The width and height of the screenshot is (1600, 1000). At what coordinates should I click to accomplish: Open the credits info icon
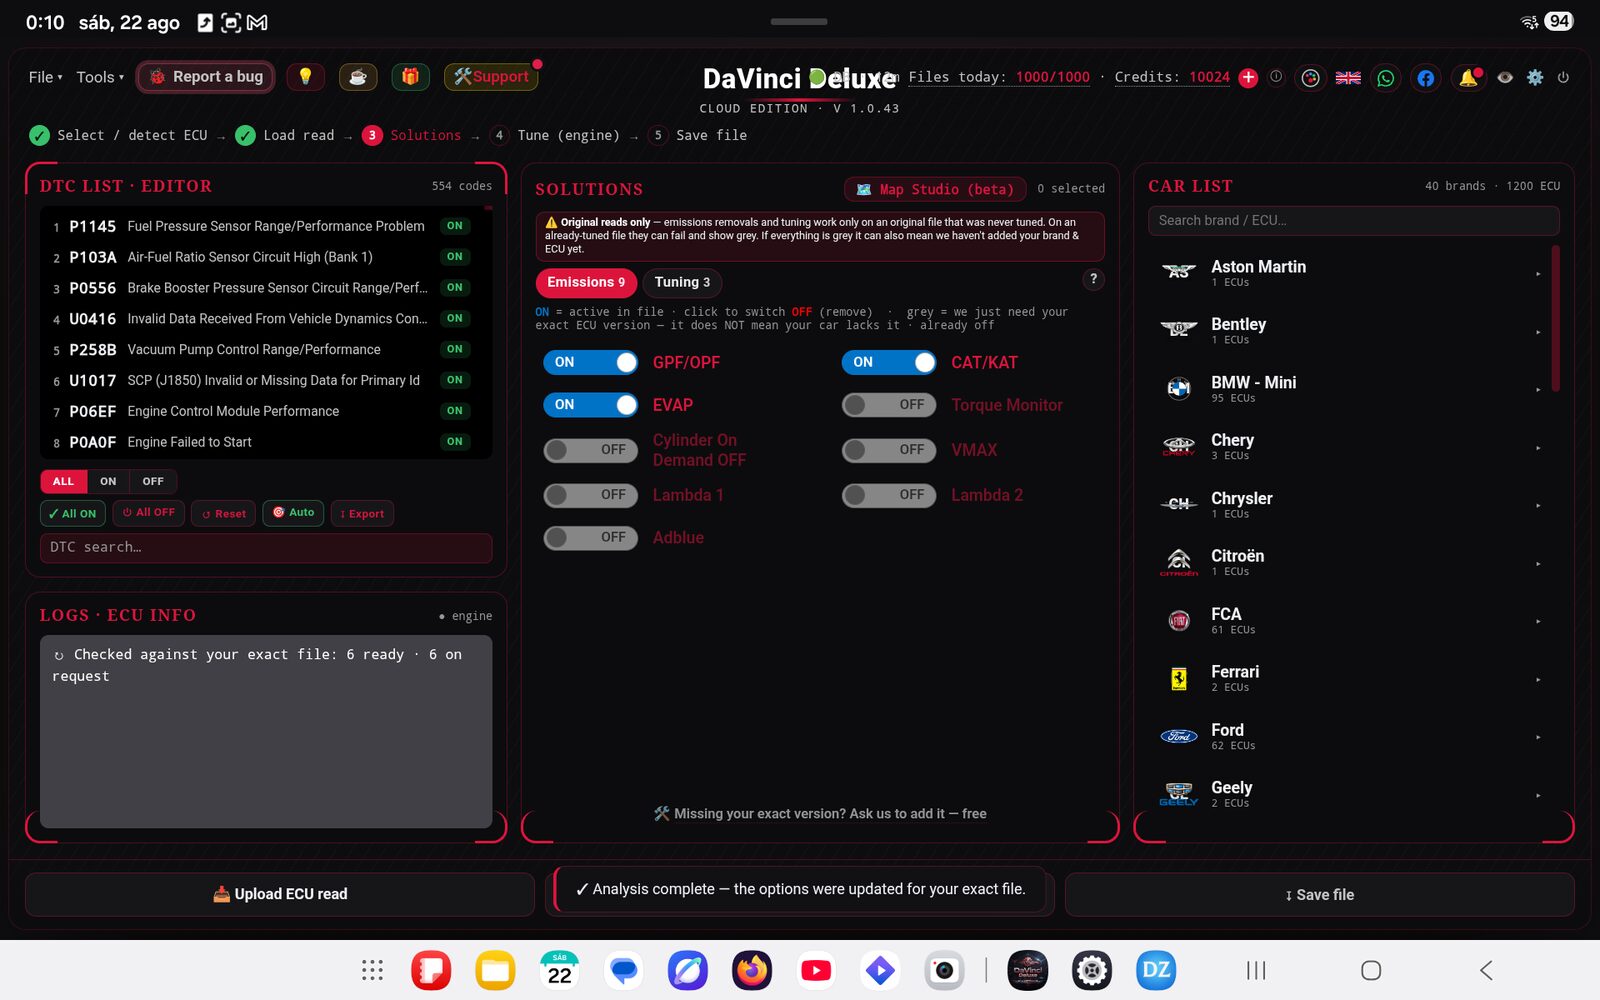[x=1276, y=77]
